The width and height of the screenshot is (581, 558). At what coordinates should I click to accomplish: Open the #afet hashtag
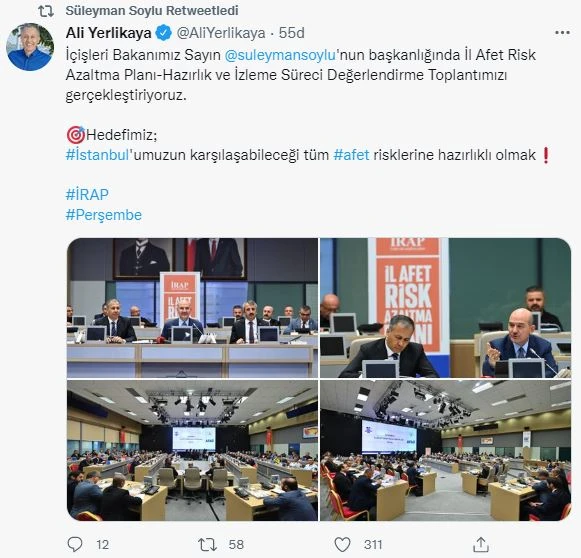[351, 155]
